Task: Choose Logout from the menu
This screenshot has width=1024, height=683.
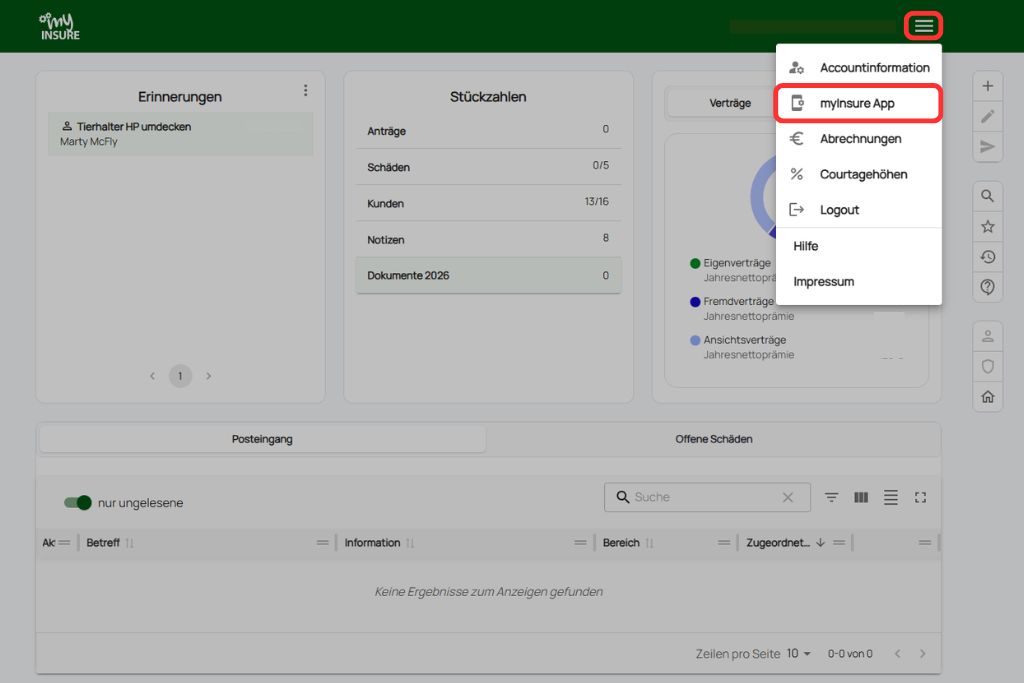Action: tap(839, 210)
